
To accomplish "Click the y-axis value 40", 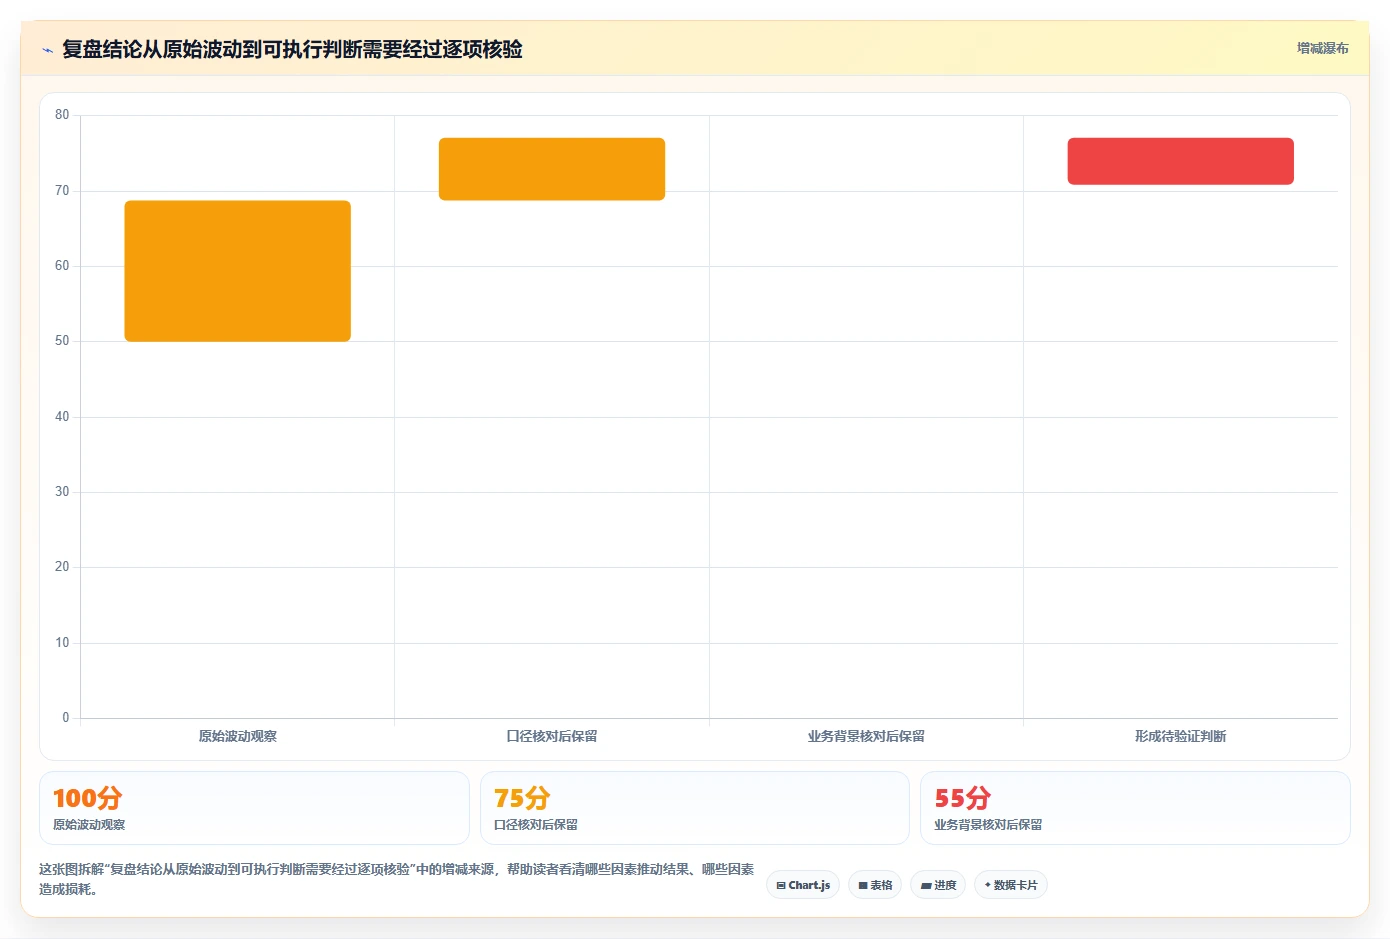I will (x=62, y=416).
